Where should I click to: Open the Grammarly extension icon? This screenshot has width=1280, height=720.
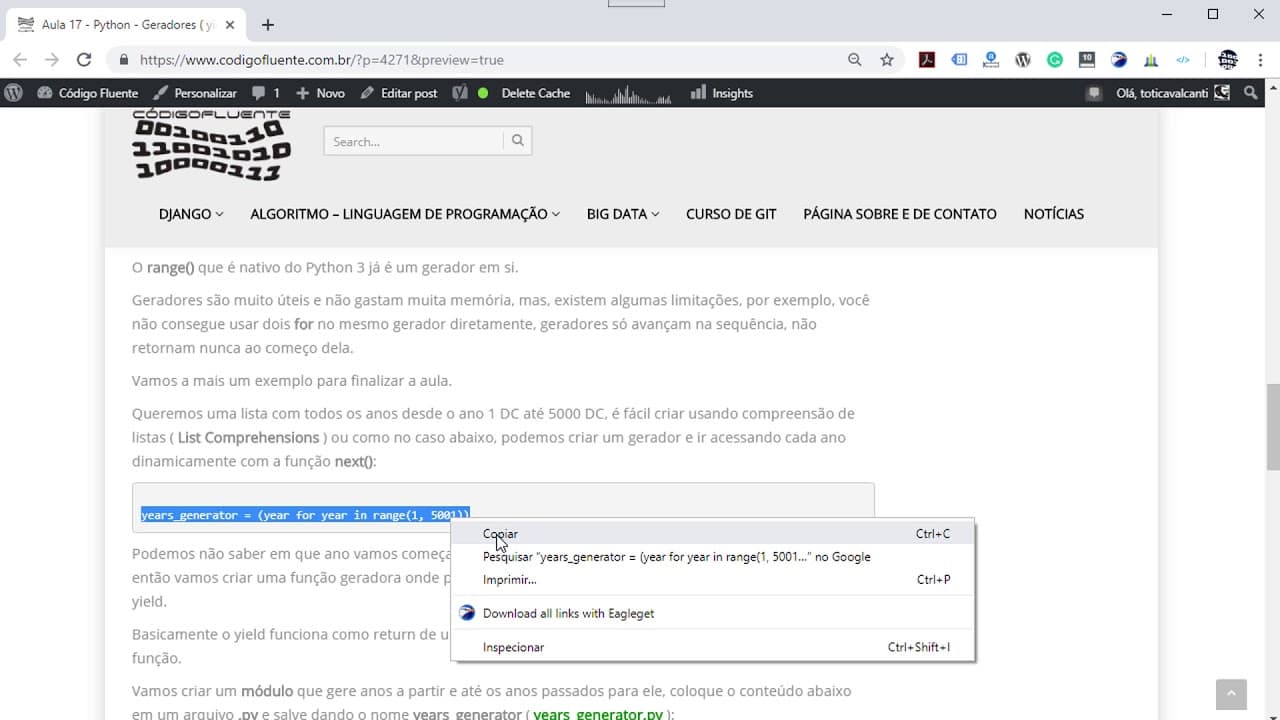pos(1055,60)
